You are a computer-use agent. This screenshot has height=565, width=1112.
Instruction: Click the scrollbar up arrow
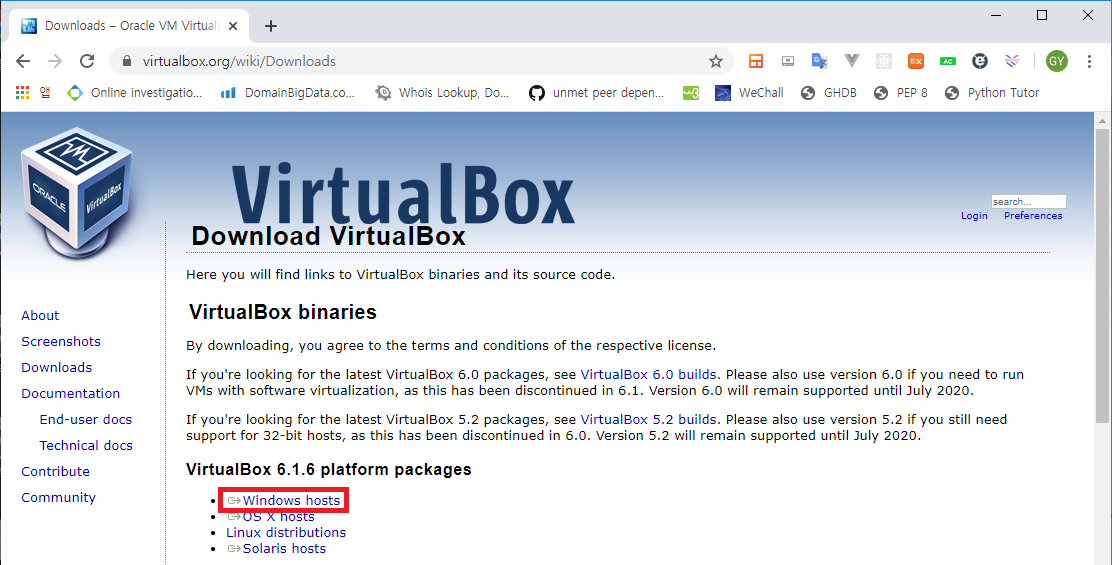[x=1102, y=121]
